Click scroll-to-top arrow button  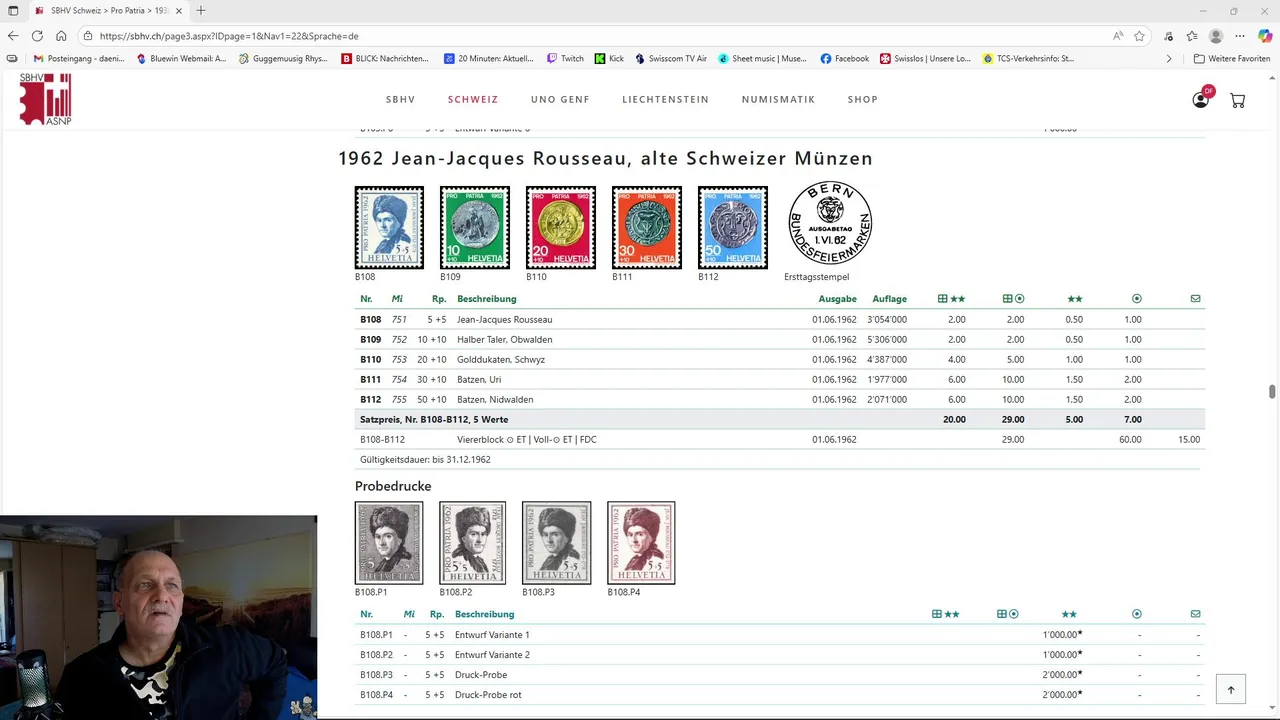(1231, 689)
